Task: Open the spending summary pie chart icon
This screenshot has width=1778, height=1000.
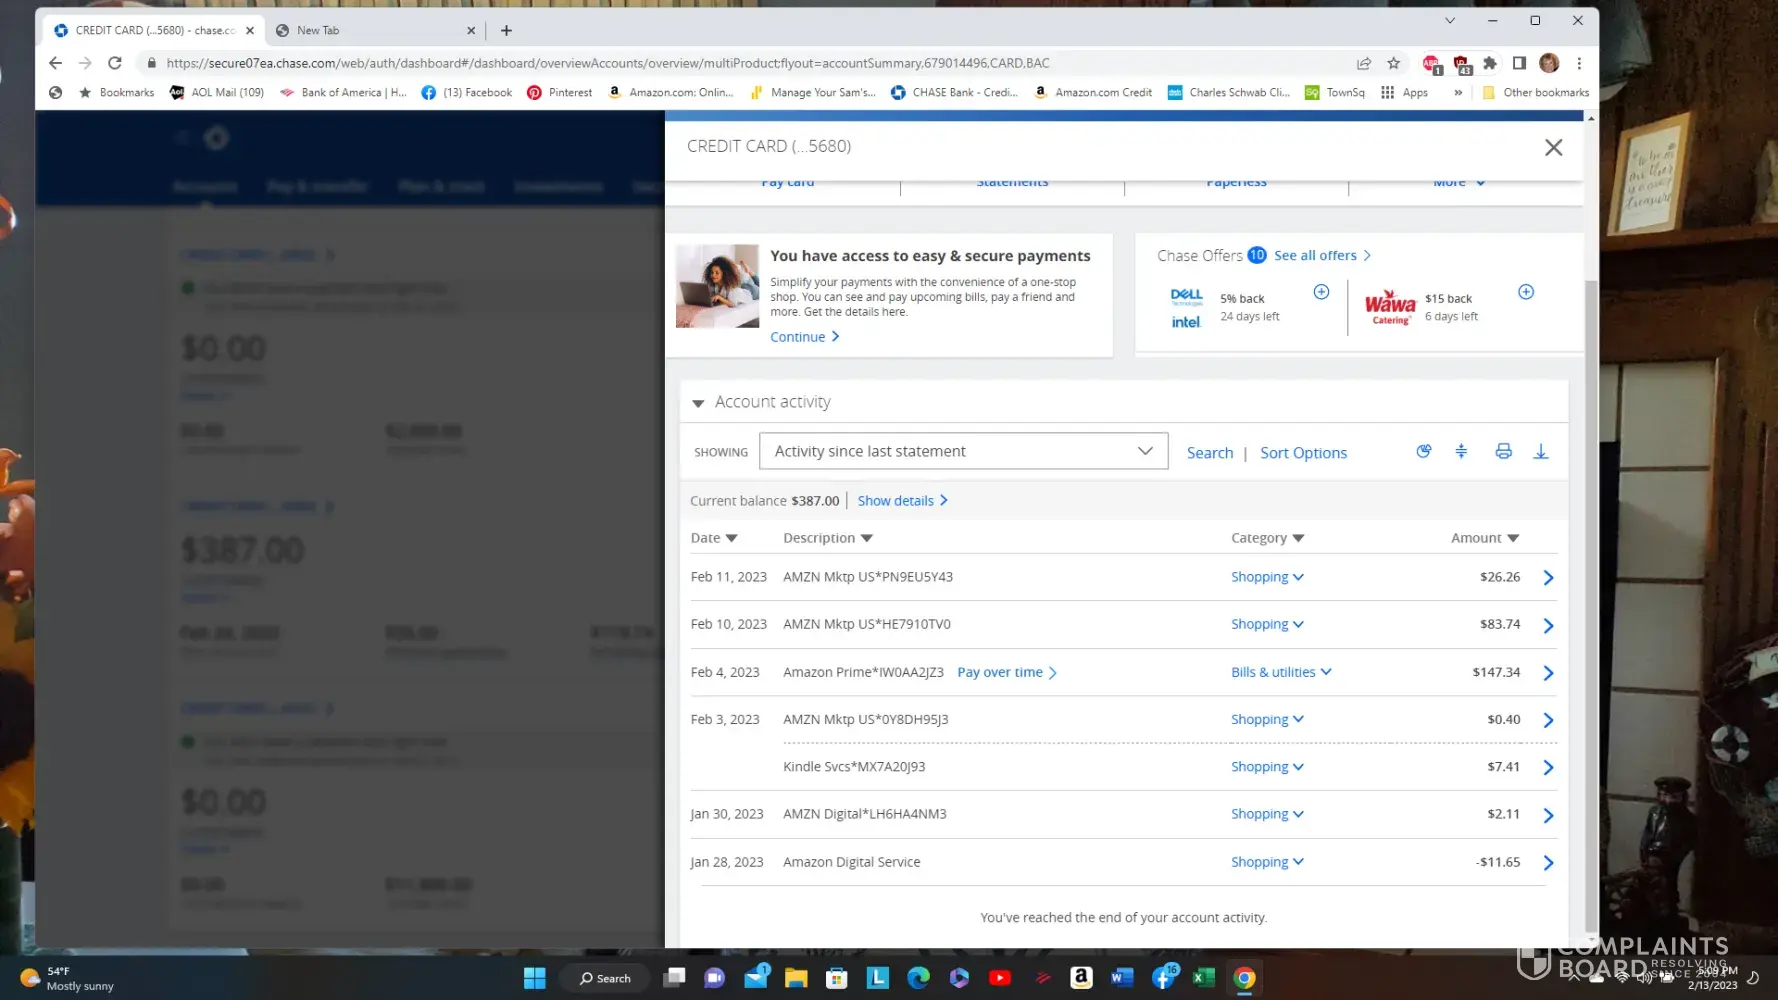Action: coord(1423,452)
